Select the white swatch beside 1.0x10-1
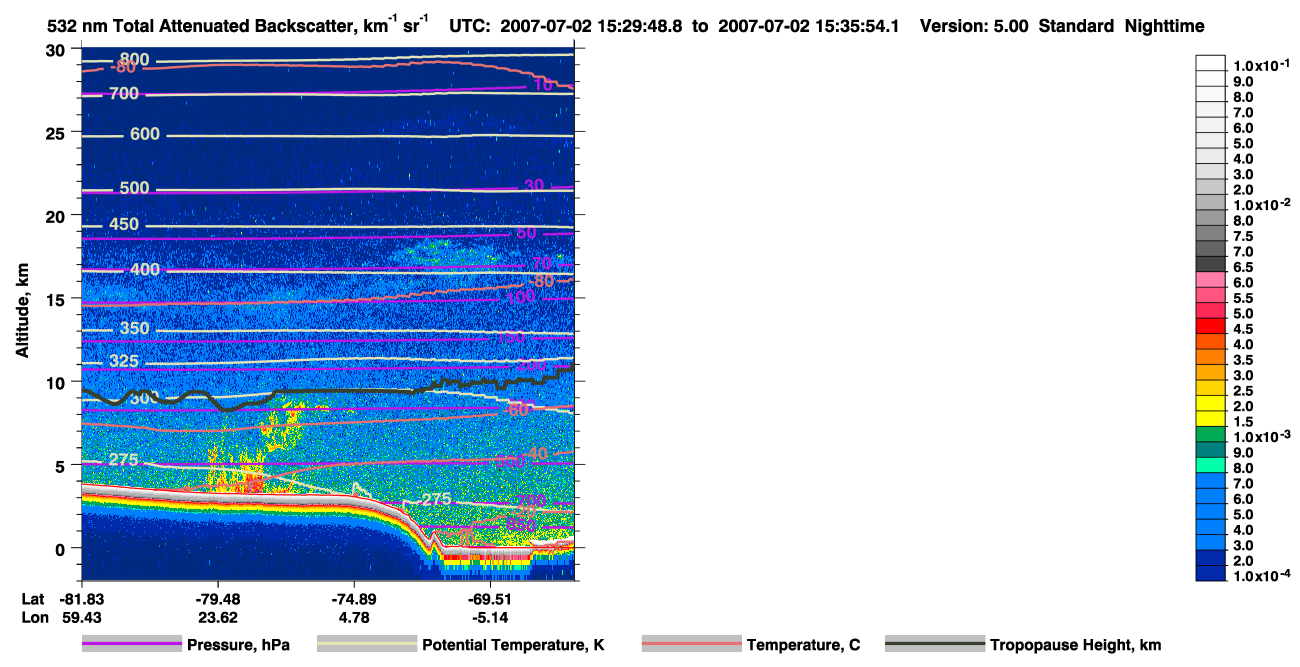 (x=1210, y=62)
